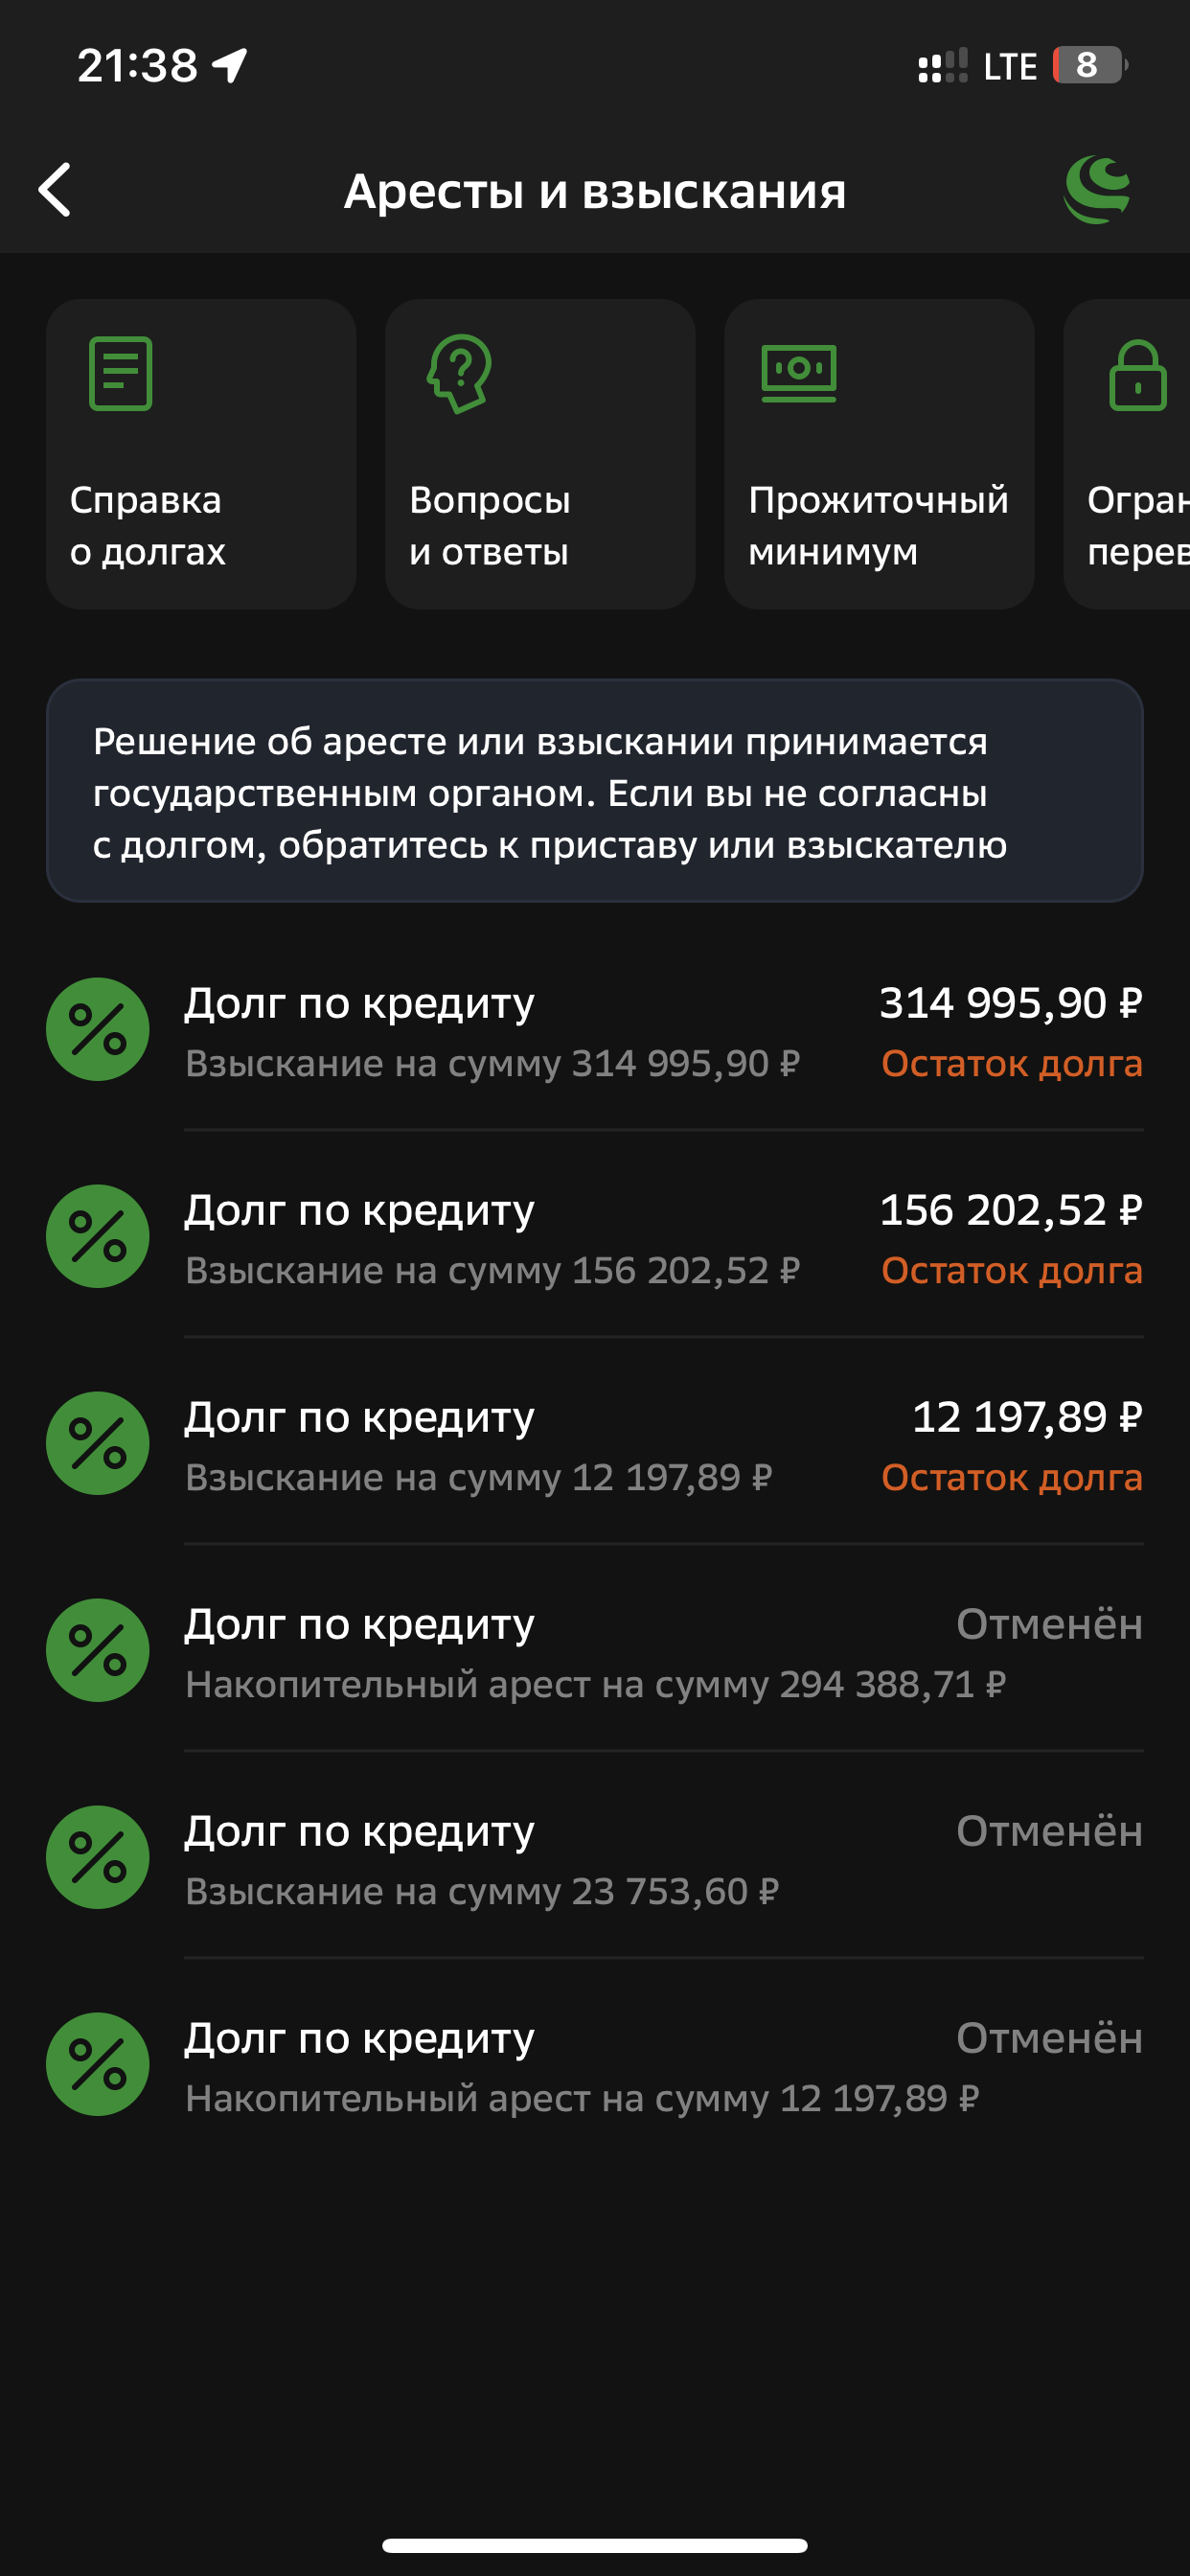The image size is (1190, 2576).
Task: Tap the percent icon of the last cancelled debt
Action: (98, 2064)
